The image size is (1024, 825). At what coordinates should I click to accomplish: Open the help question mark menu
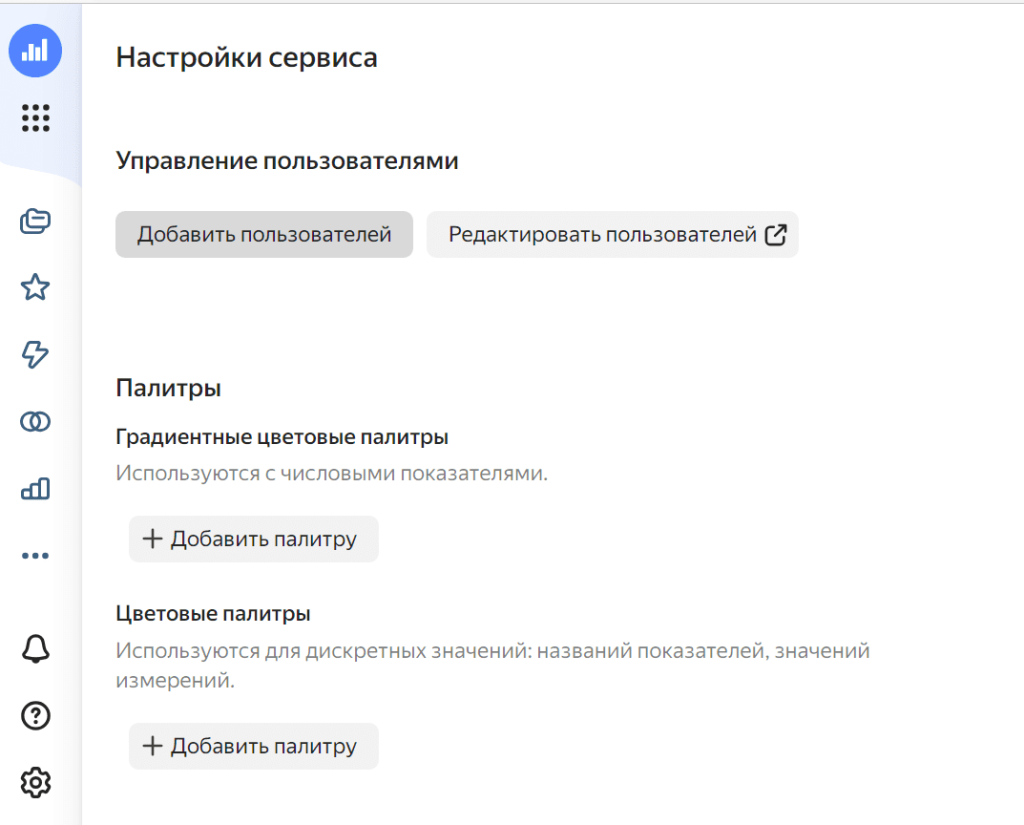click(x=35, y=716)
